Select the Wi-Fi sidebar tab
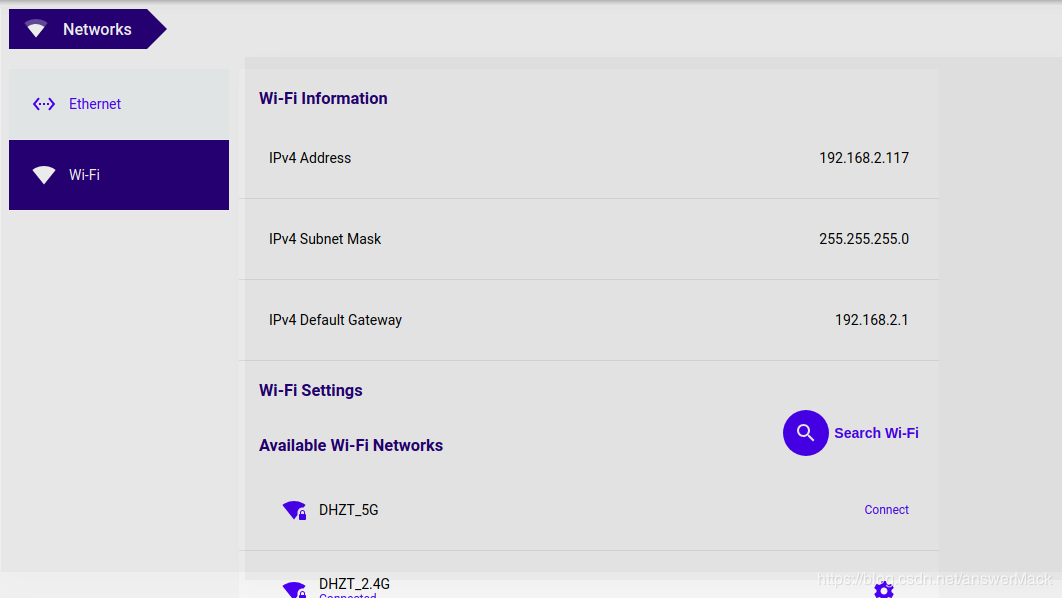This screenshot has height=598, width=1062. click(x=119, y=175)
